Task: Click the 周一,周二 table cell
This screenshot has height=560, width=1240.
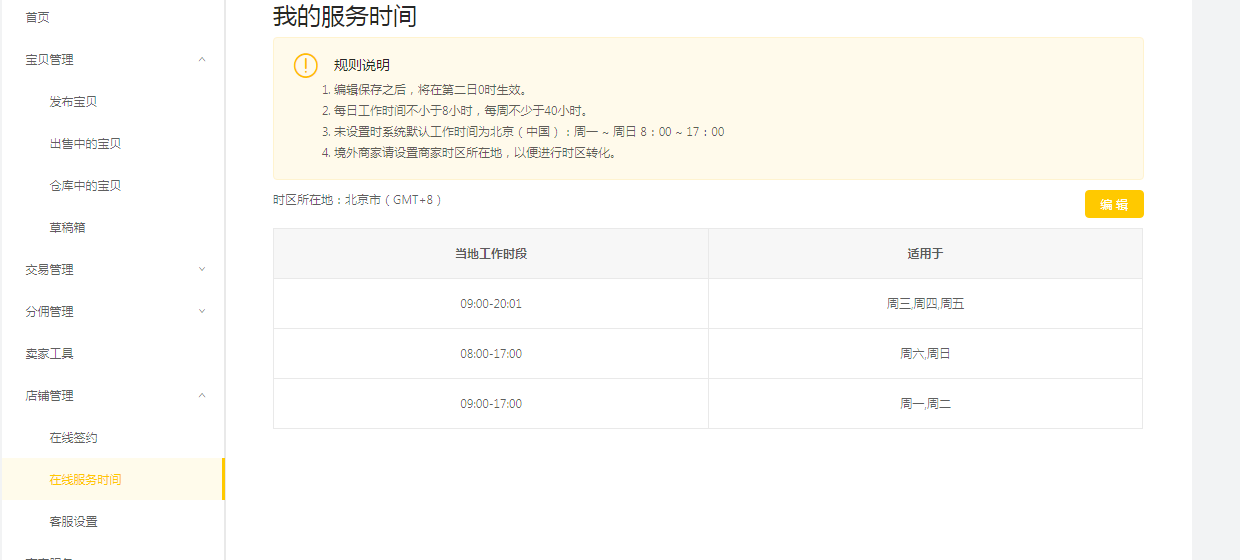Action: tap(925, 404)
